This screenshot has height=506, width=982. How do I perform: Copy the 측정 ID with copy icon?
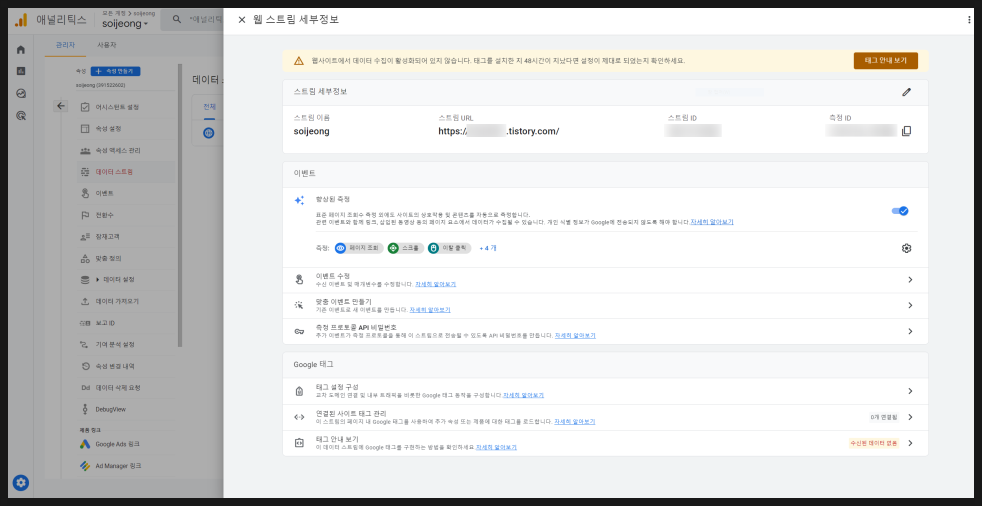click(906, 131)
